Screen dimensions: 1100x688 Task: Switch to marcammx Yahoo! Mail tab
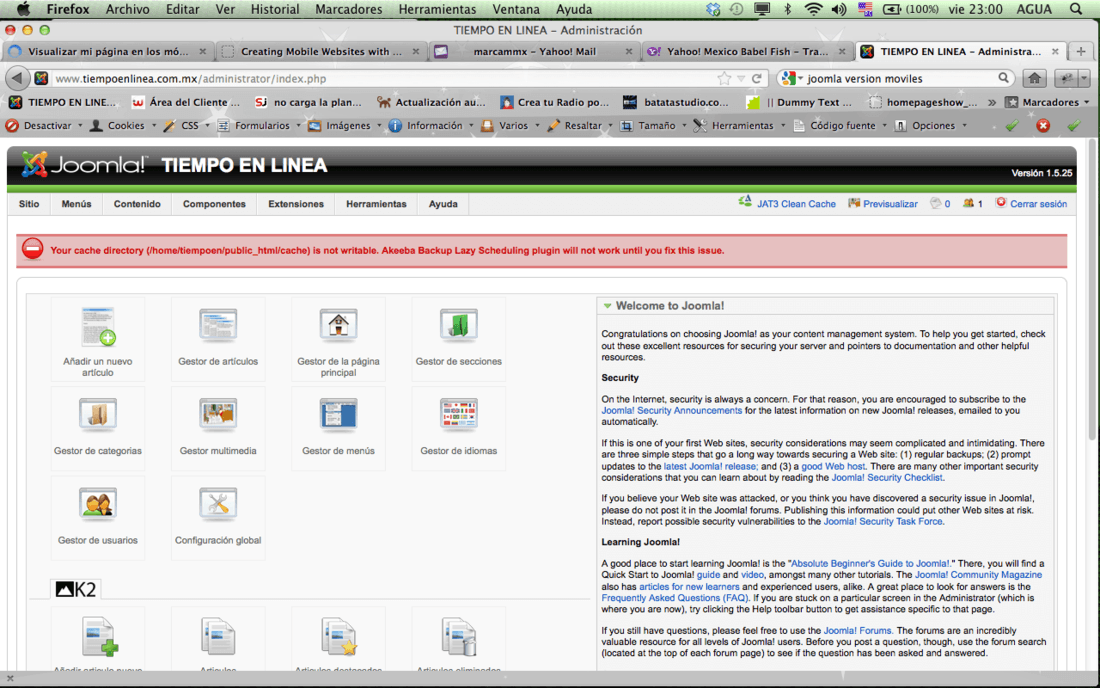click(x=535, y=51)
